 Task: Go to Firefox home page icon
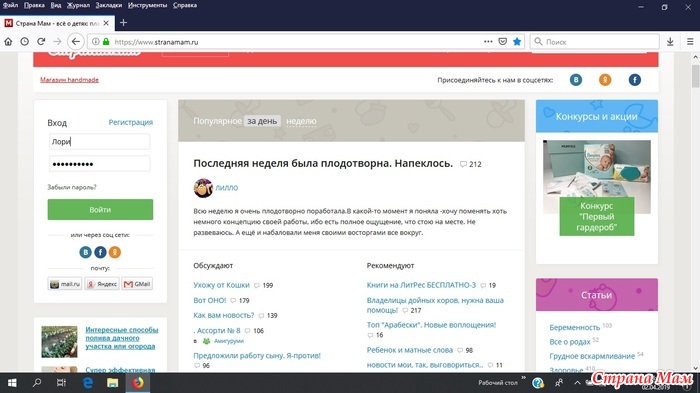coord(8,42)
